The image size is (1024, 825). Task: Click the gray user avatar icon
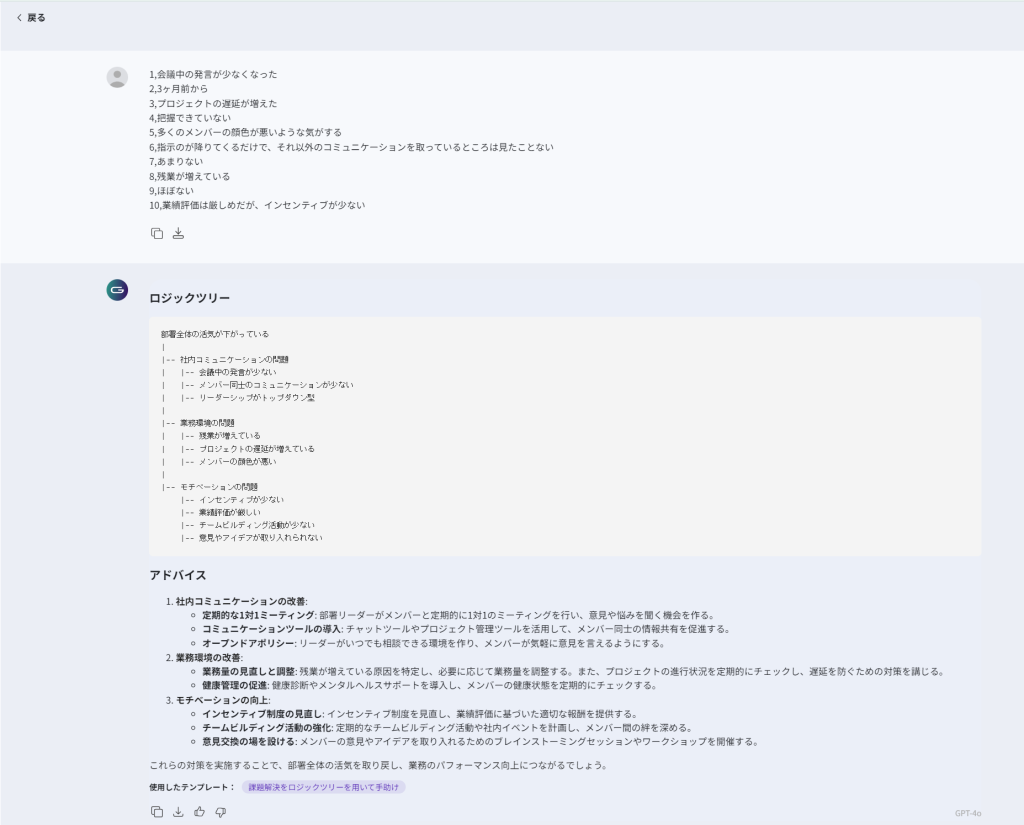117,77
